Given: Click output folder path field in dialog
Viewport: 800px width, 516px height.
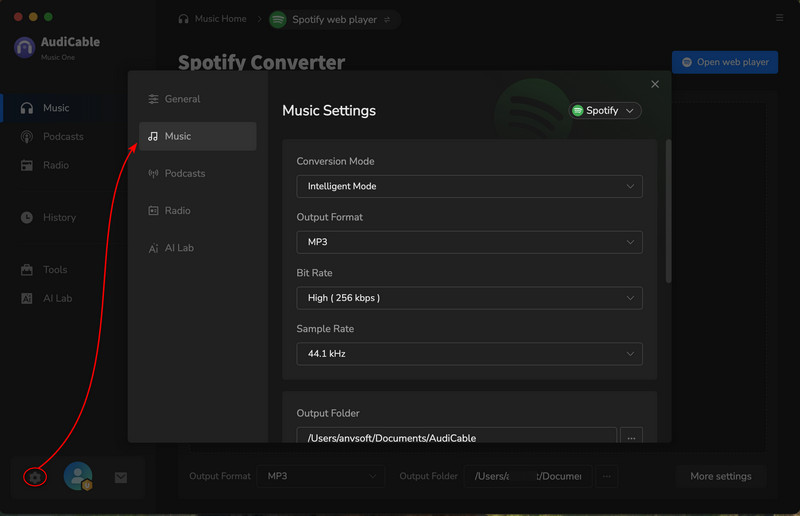Looking at the screenshot, I should 456,437.
